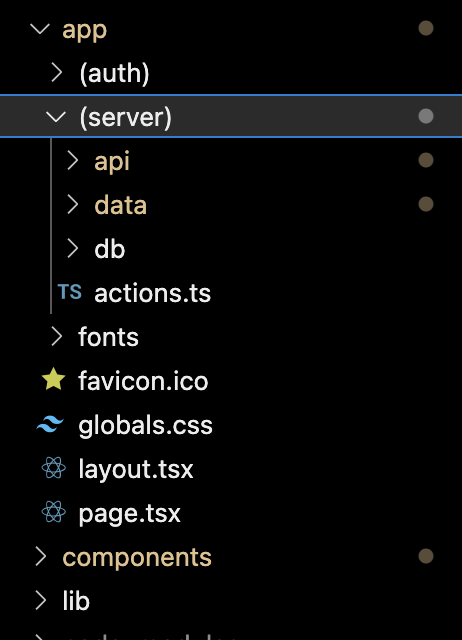
Task: Select the (server) folder name
Action: [125, 118]
